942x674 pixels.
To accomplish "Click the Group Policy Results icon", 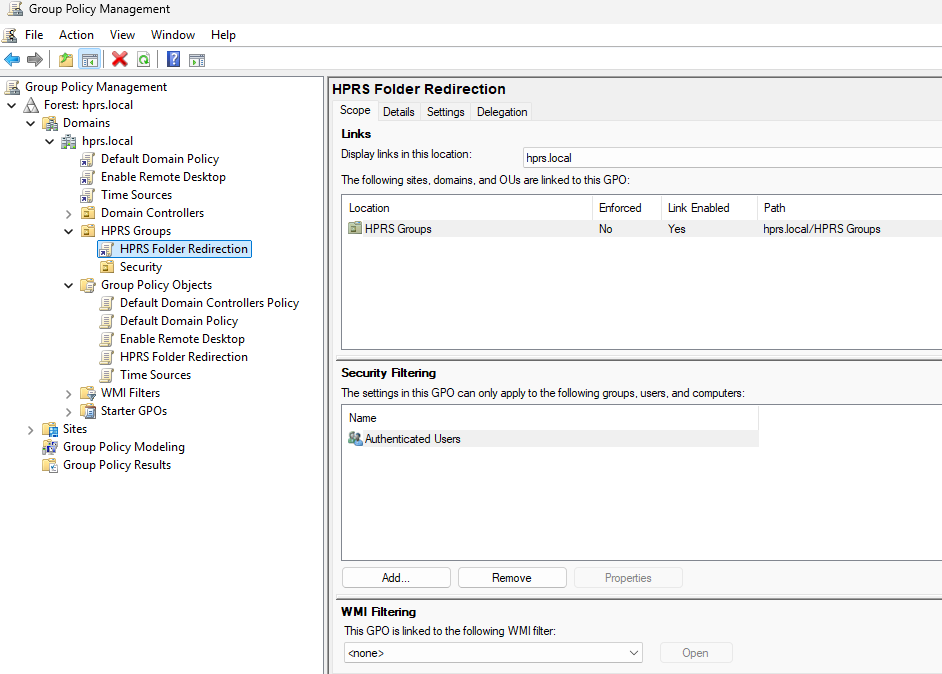I will [x=50, y=466].
